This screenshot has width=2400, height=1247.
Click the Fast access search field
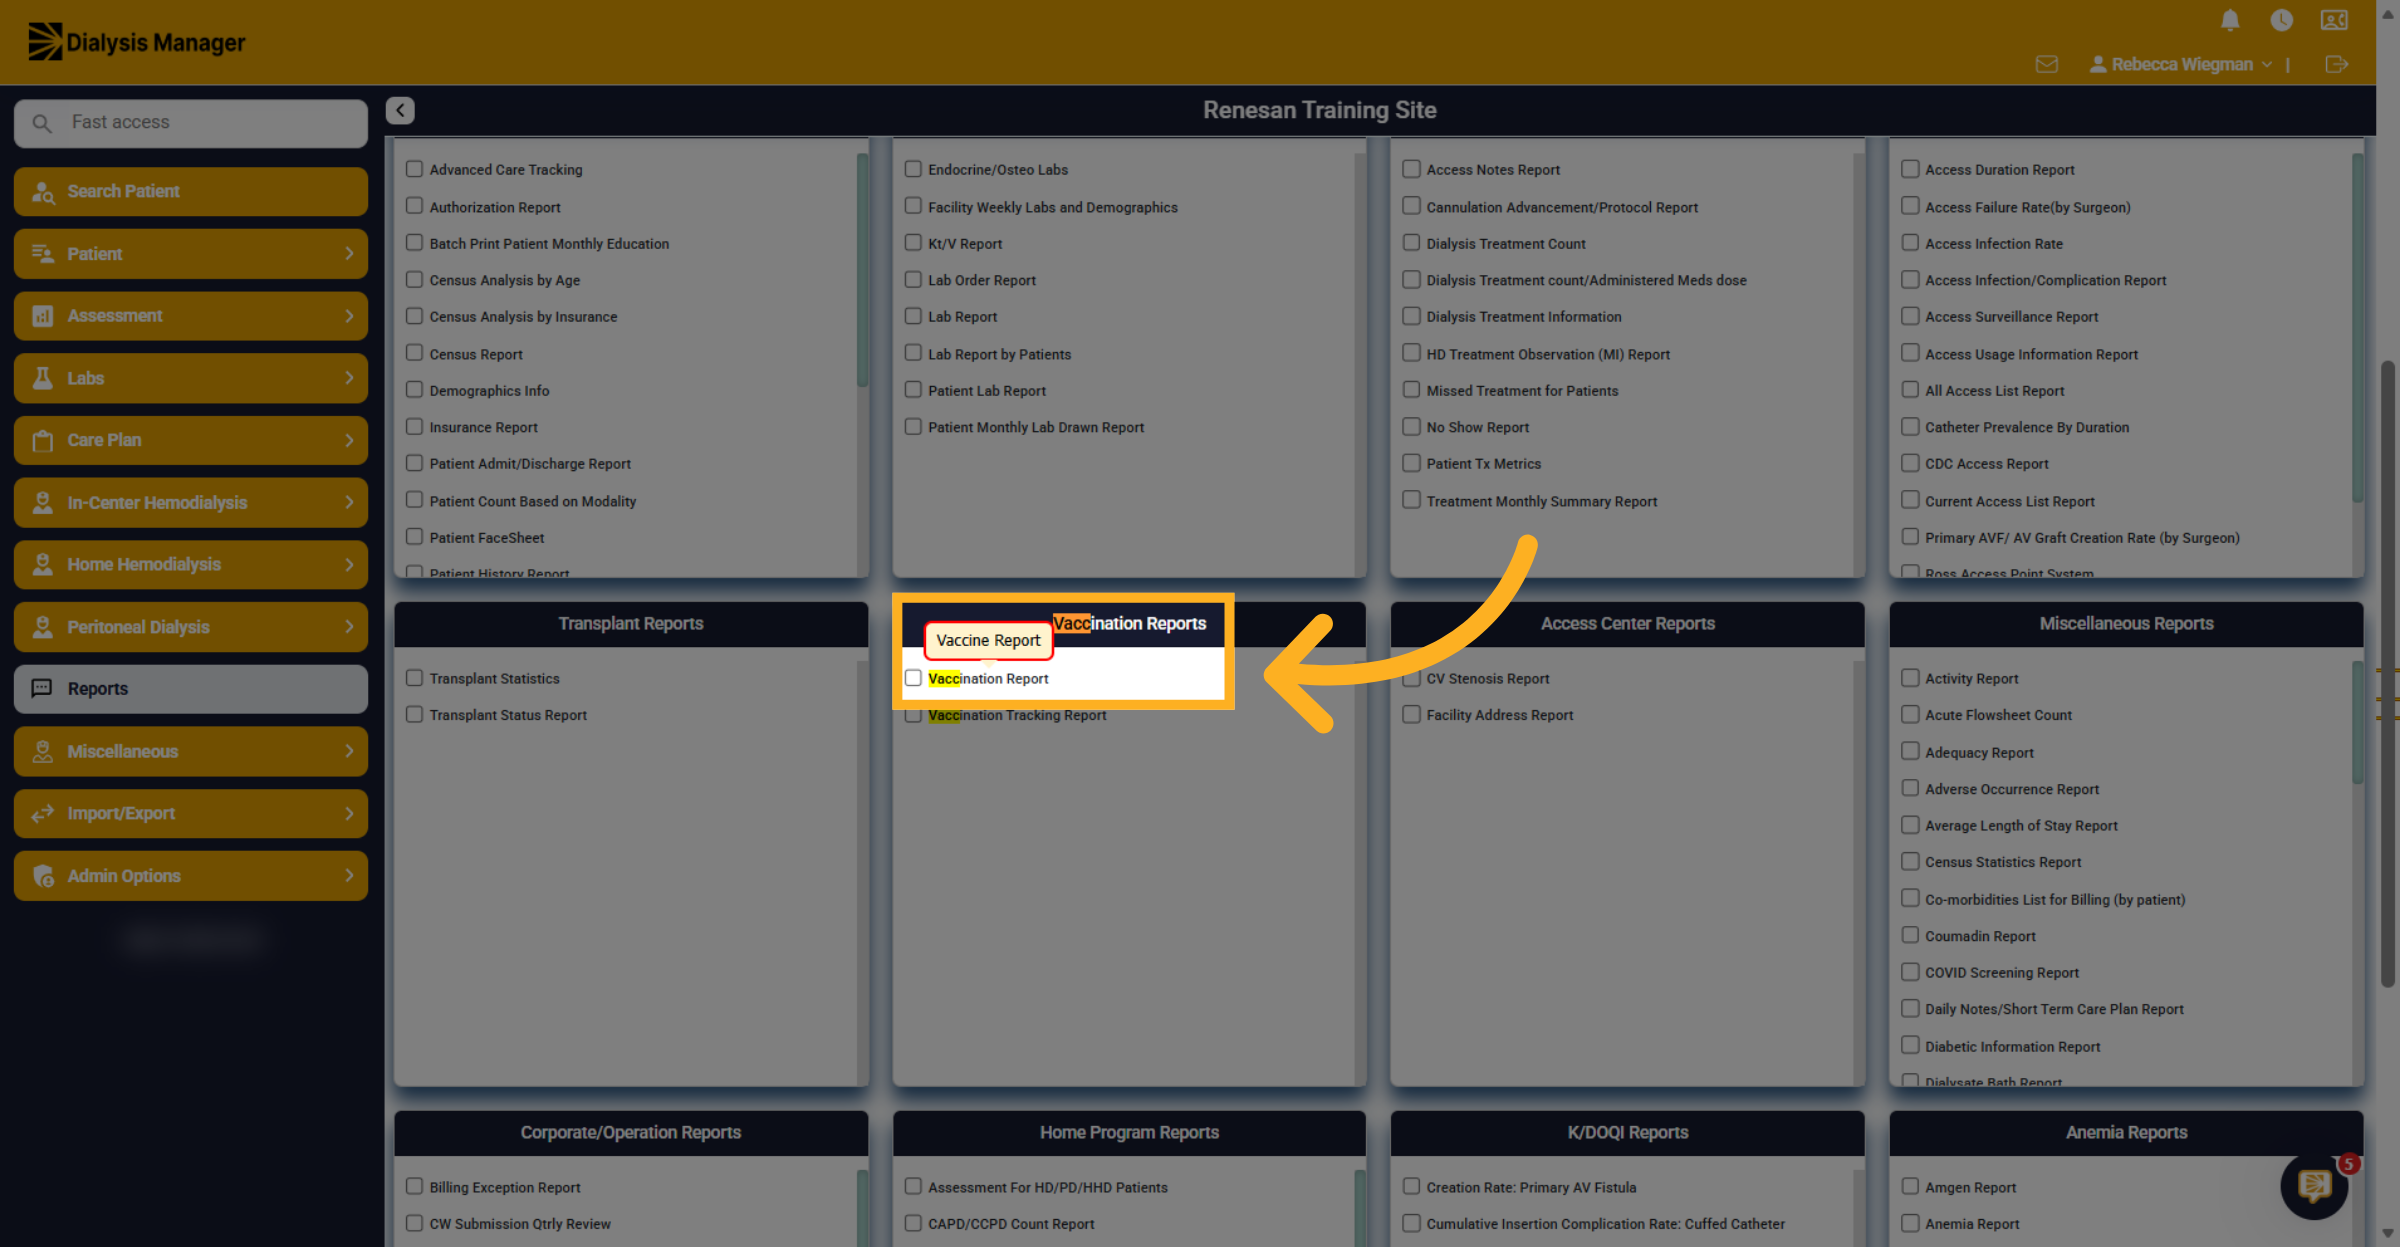pos(191,123)
